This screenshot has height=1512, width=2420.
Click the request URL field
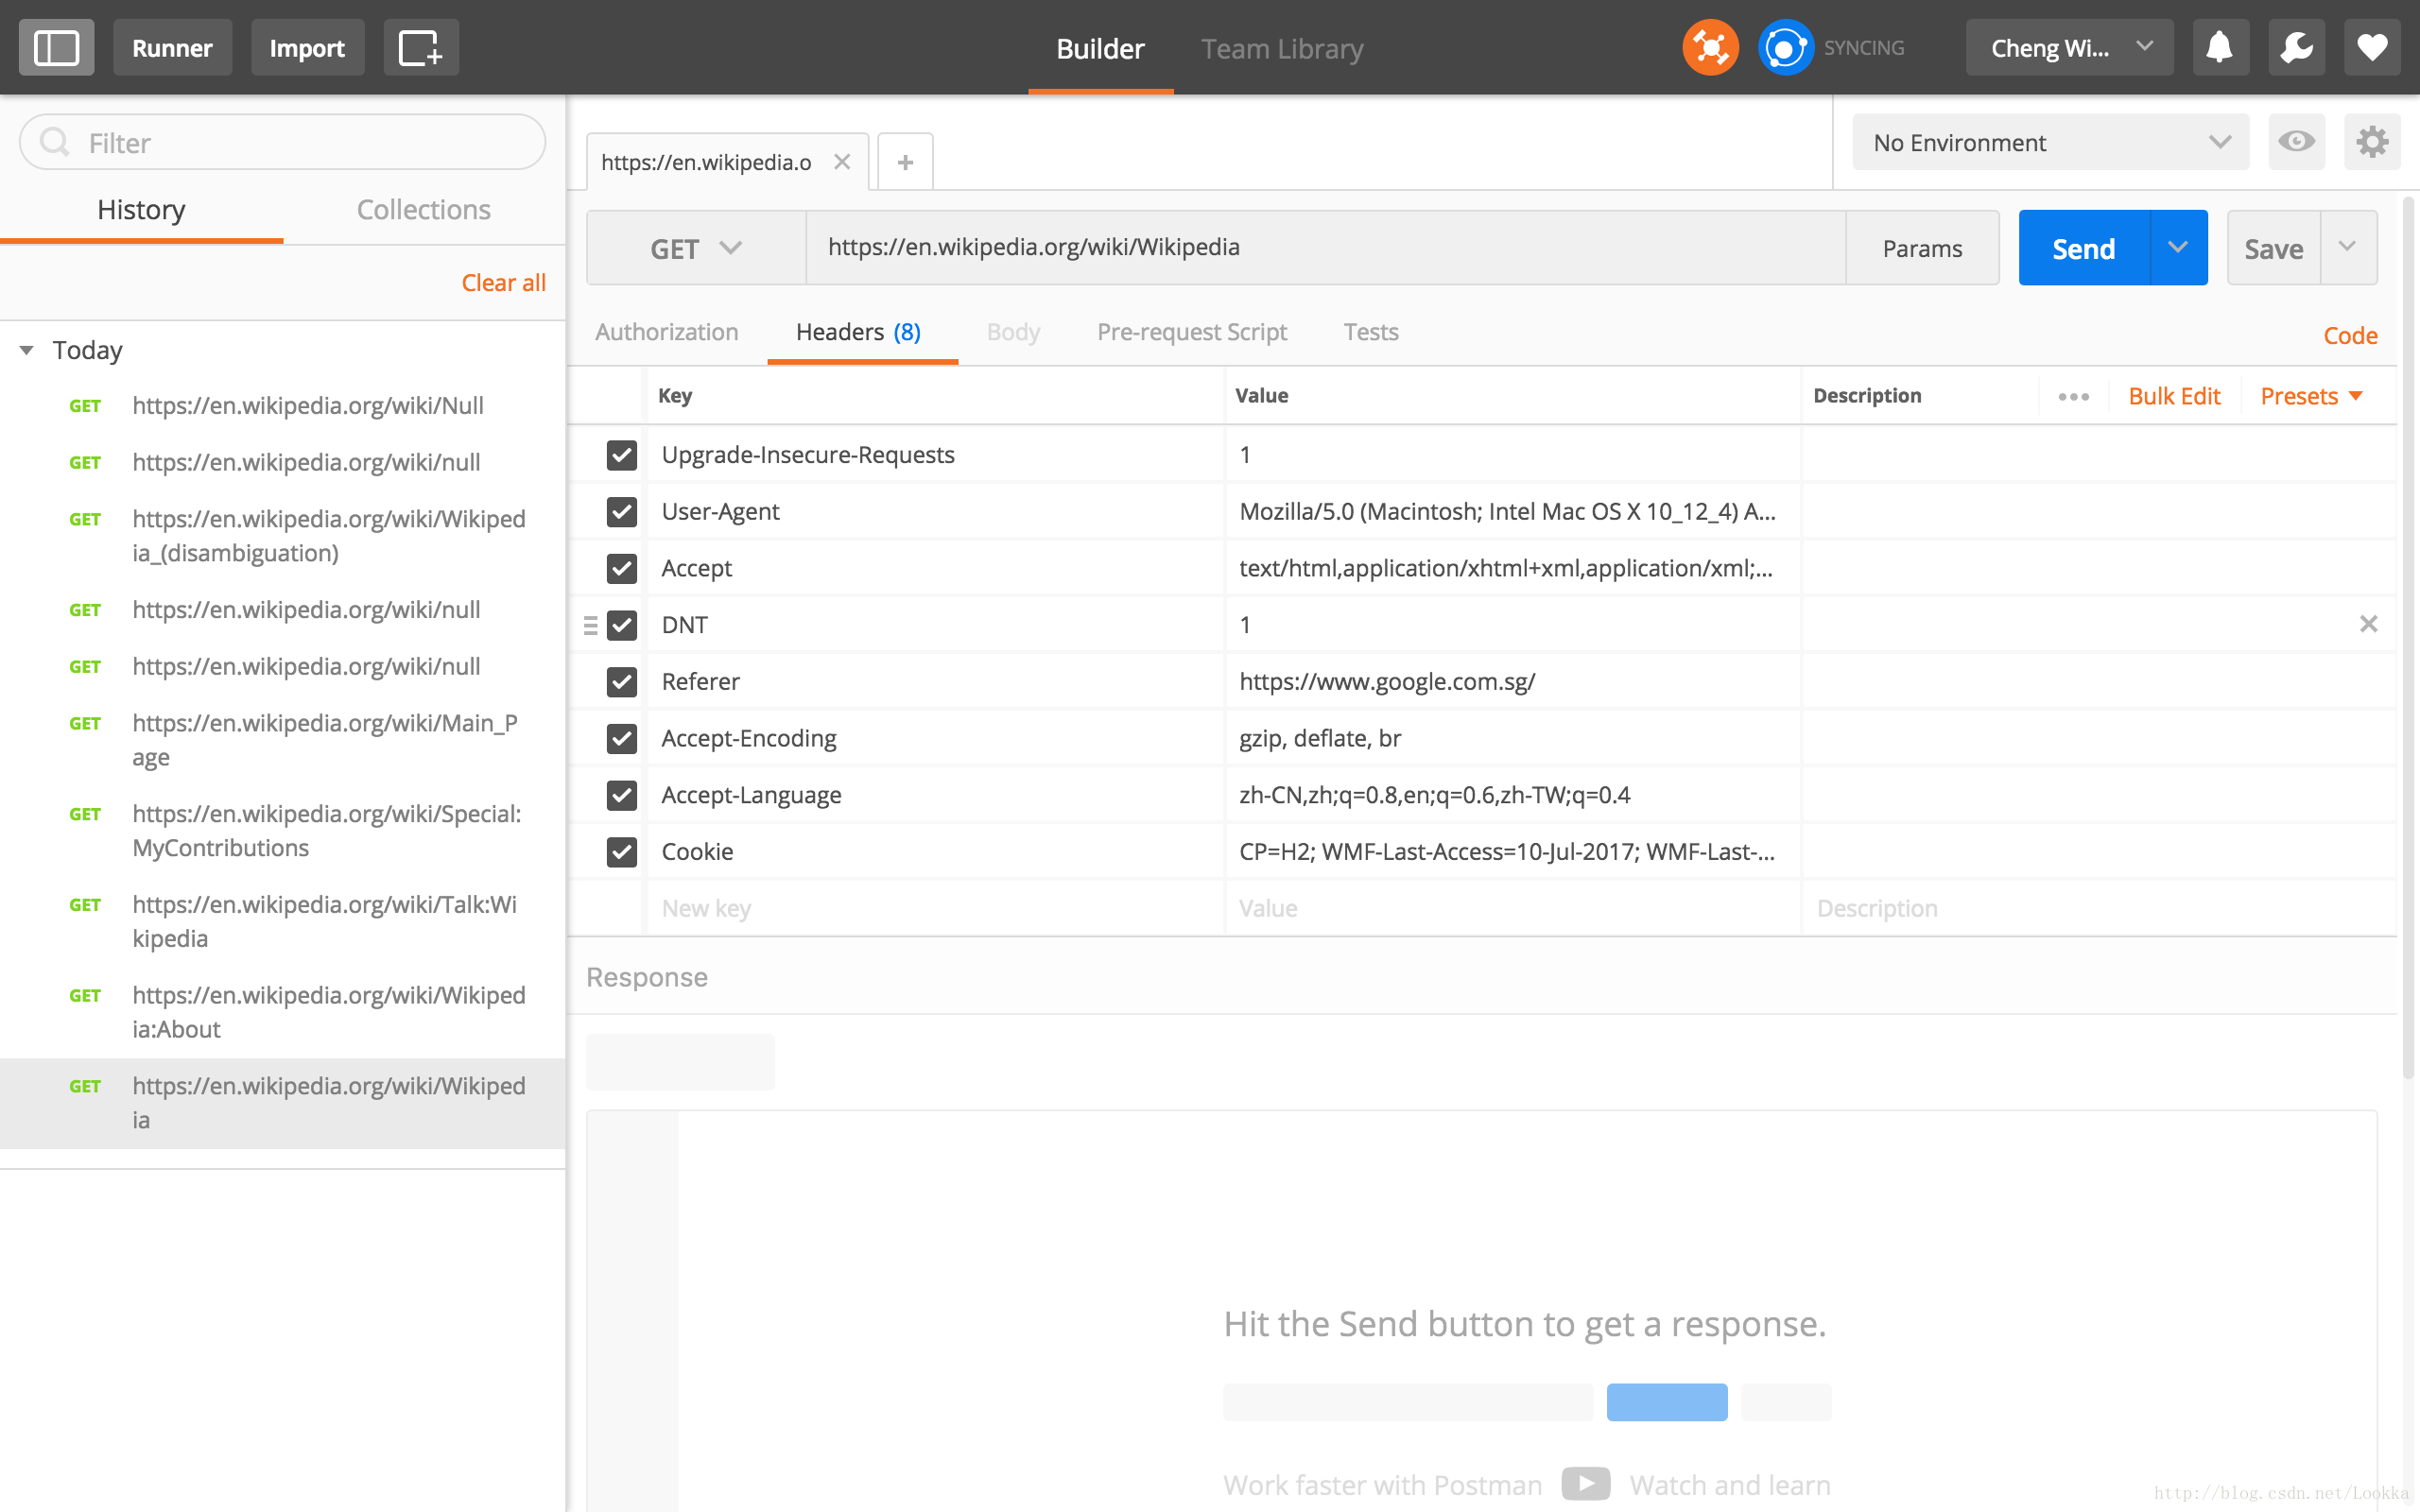pyautogui.click(x=1326, y=247)
